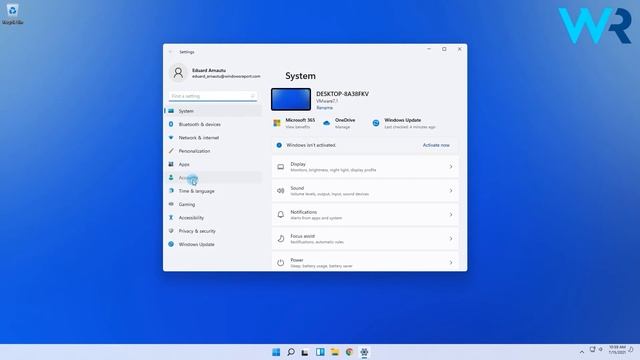Go to the Network & internet section
This screenshot has width=640, height=360.
213,138
